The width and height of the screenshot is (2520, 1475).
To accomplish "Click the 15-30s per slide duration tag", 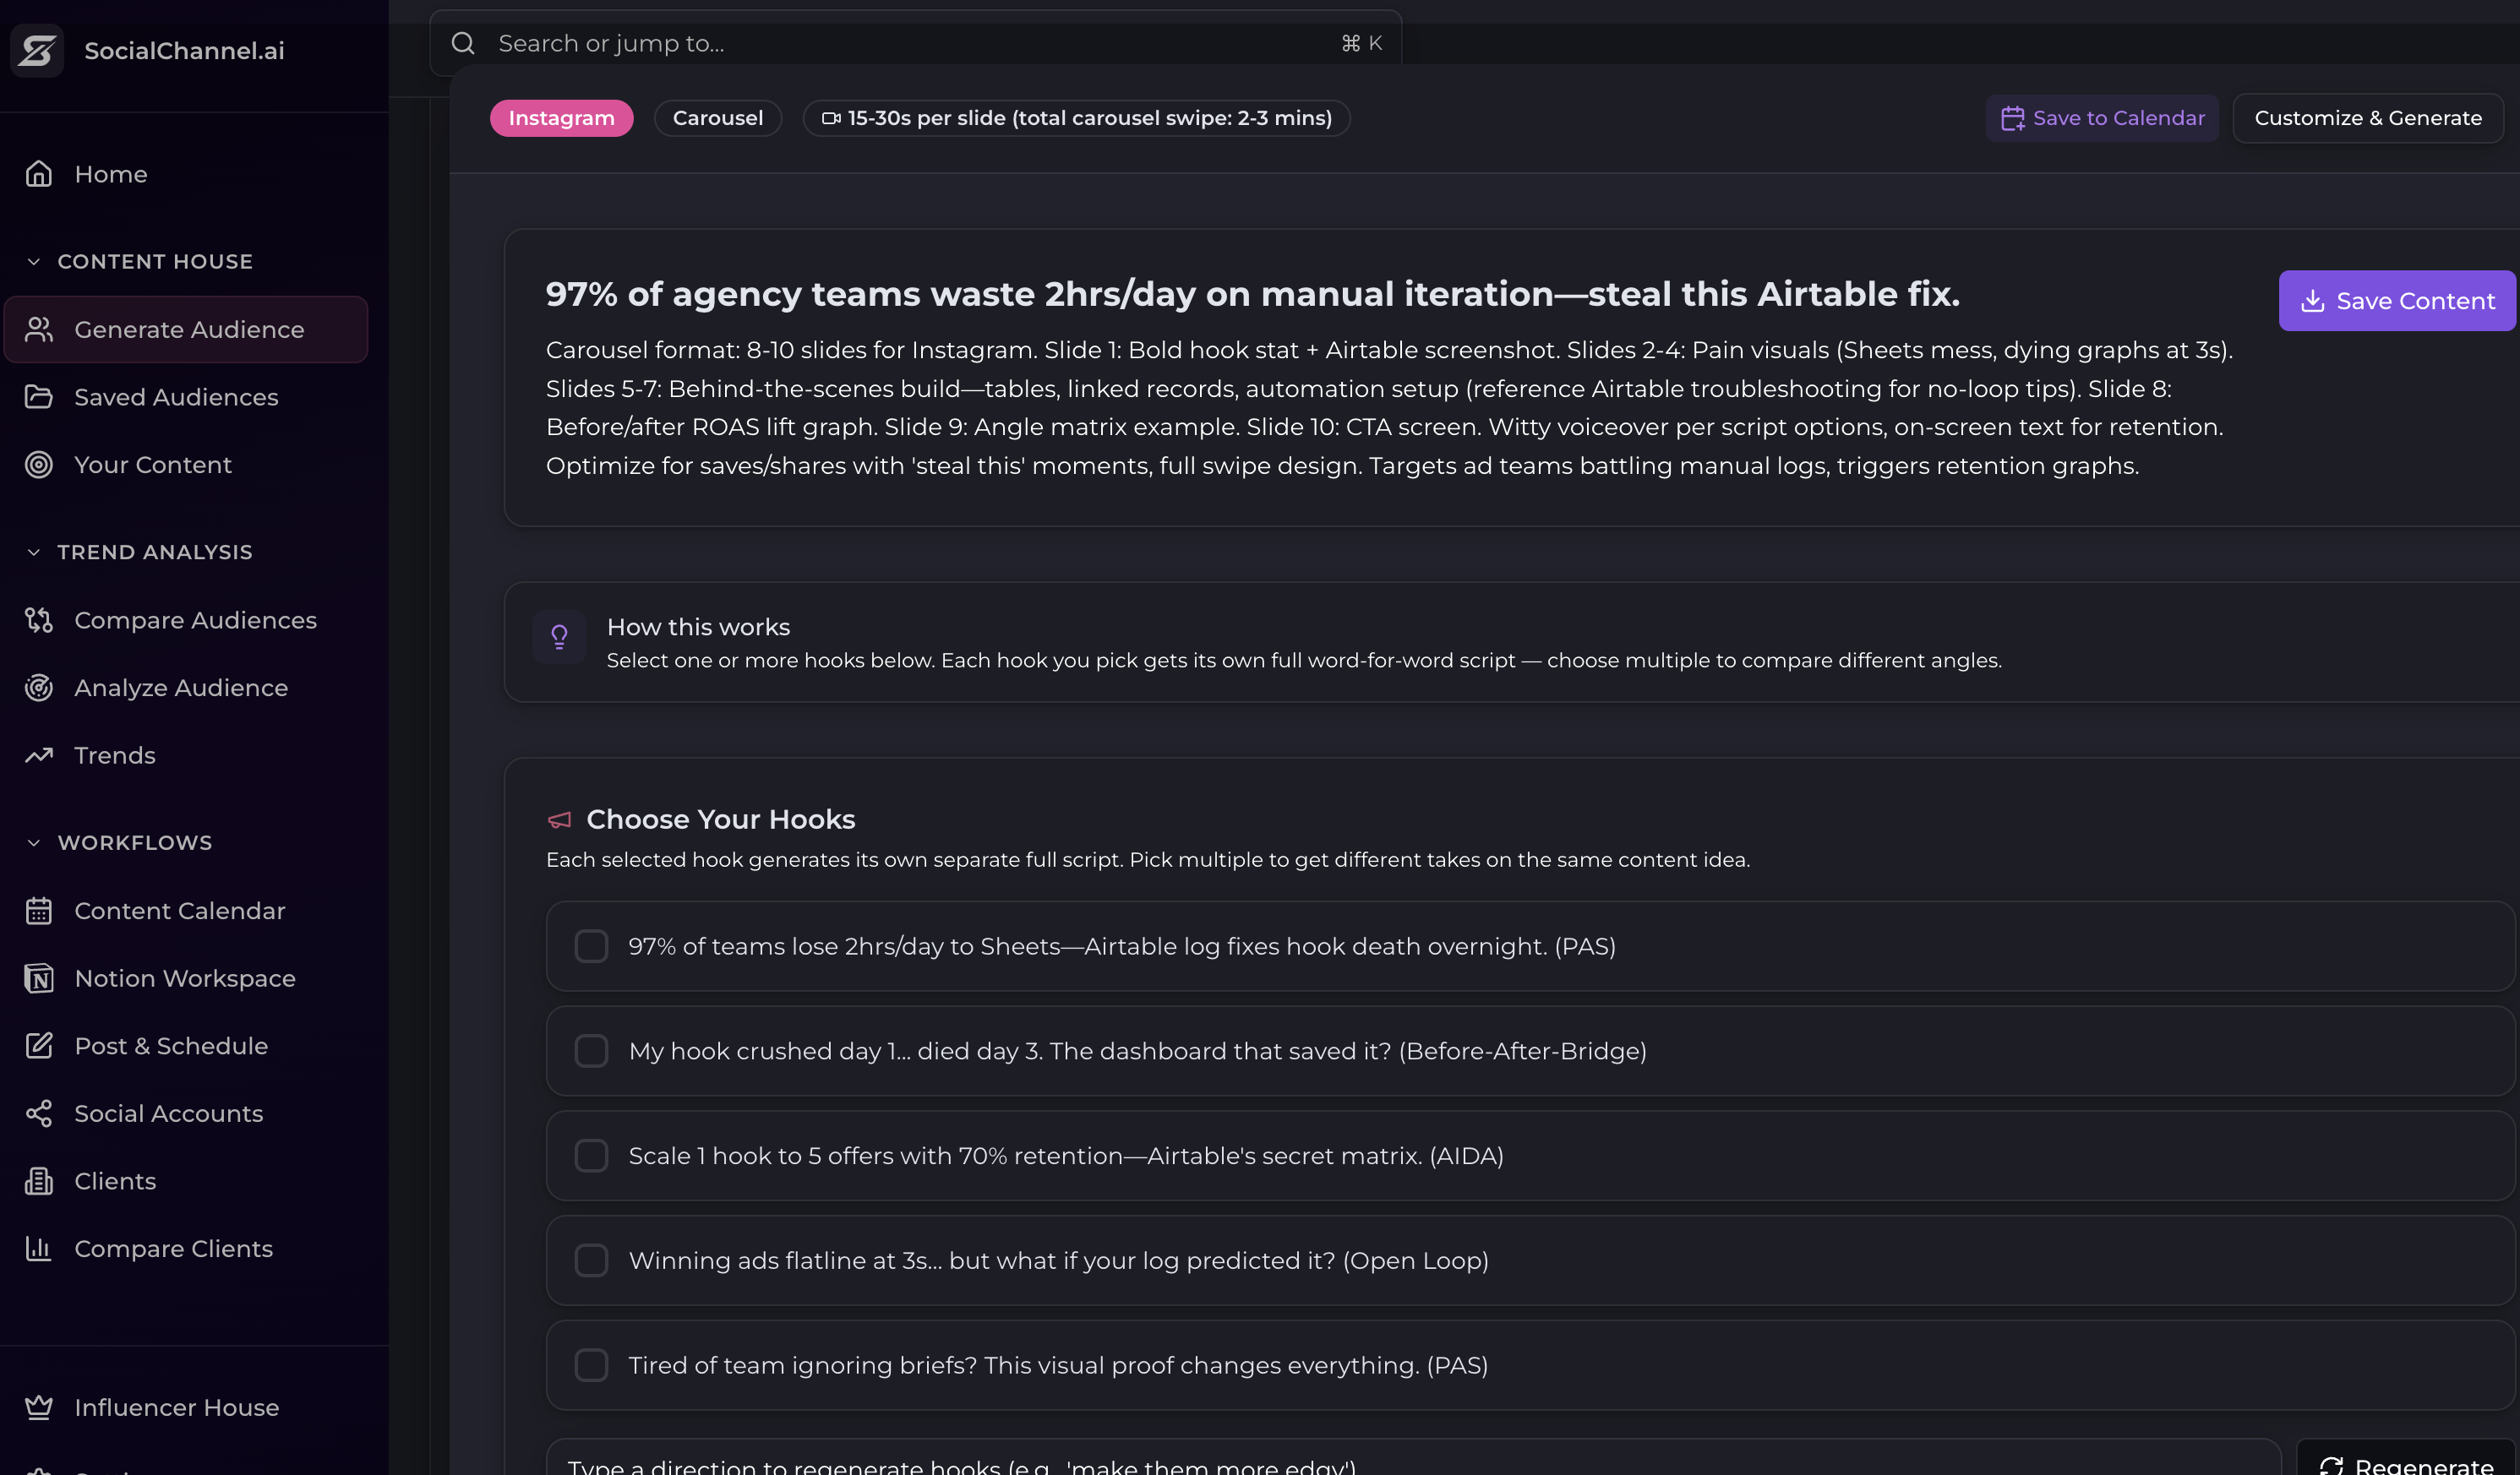I will coord(1076,118).
